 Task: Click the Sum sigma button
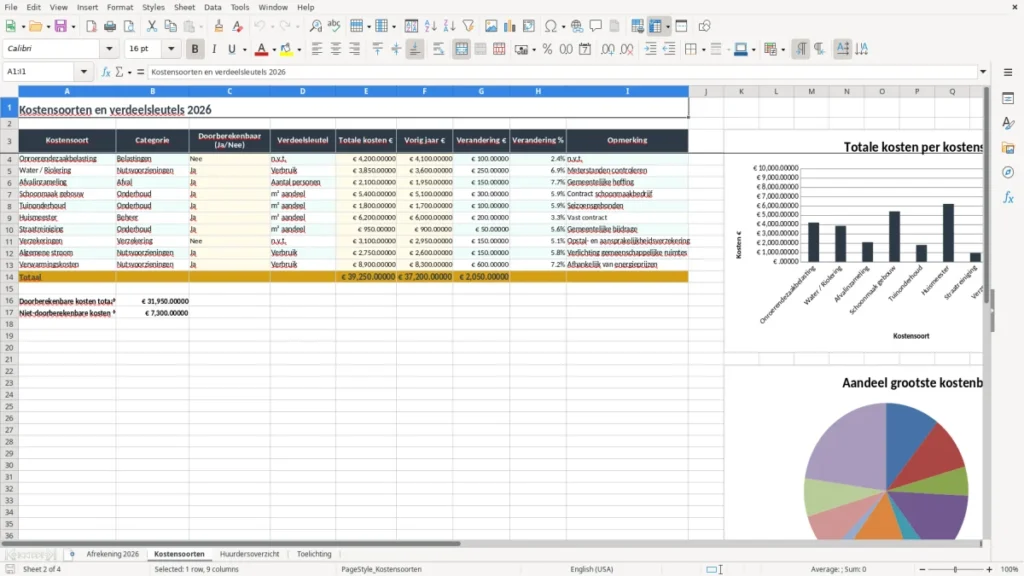coord(119,72)
